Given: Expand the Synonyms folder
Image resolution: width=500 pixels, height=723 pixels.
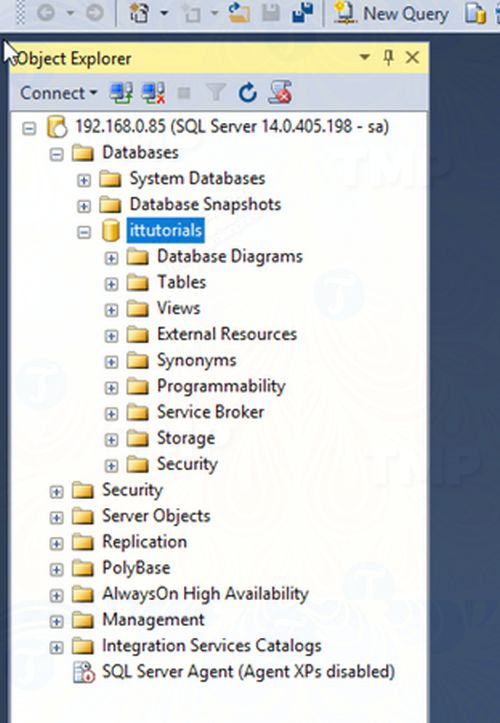Looking at the screenshot, I should [x=111, y=362].
